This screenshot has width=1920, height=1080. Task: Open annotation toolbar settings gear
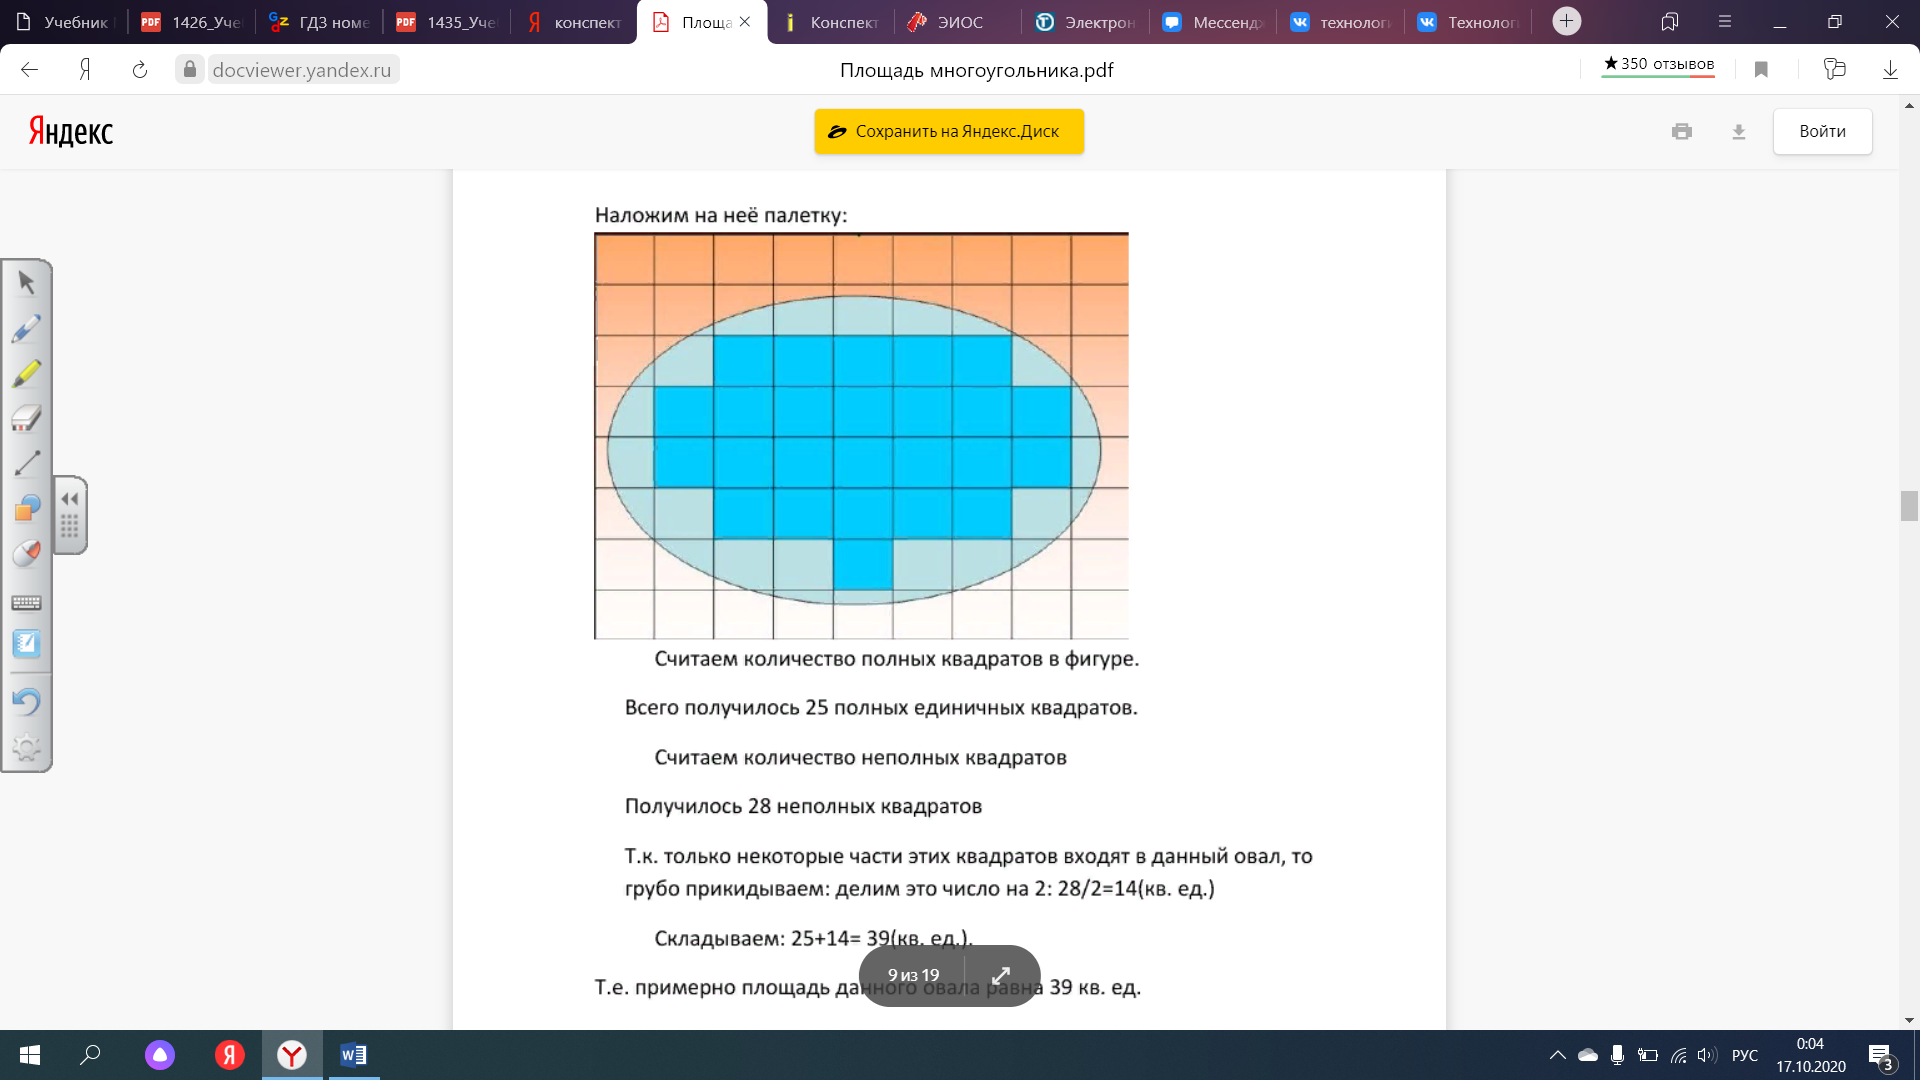27,747
